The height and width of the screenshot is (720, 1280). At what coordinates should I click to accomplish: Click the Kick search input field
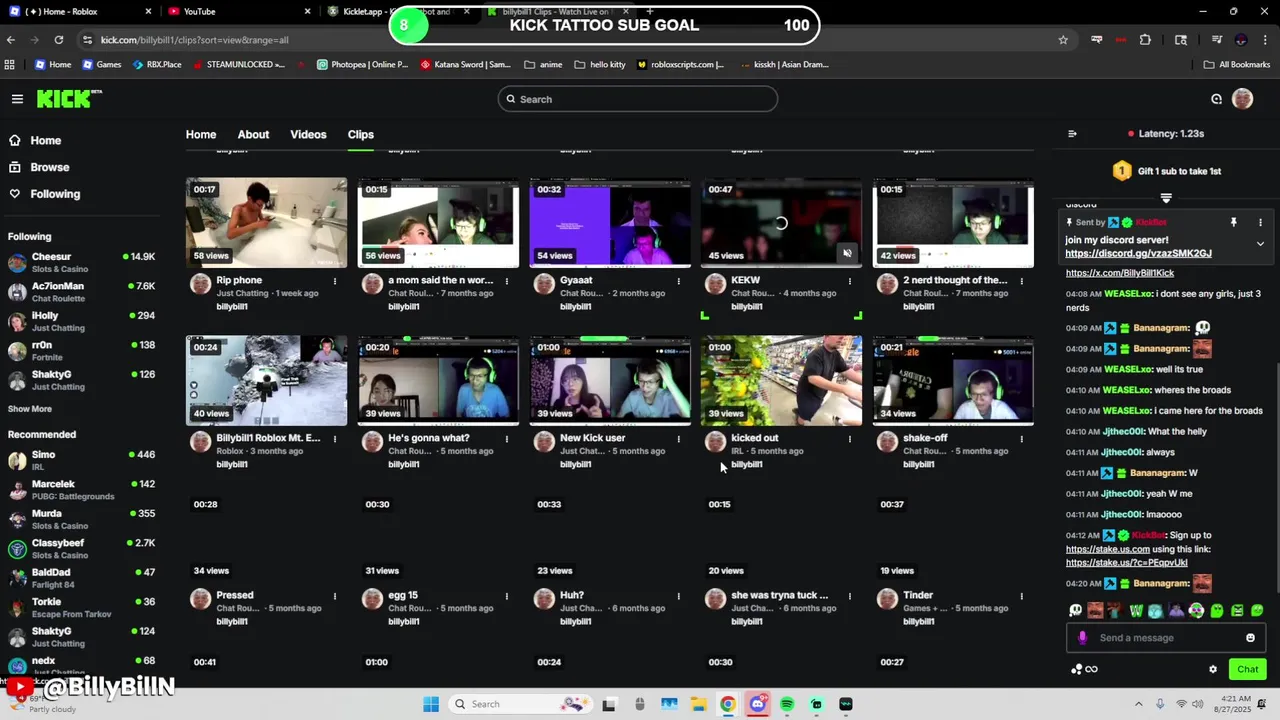(x=638, y=99)
